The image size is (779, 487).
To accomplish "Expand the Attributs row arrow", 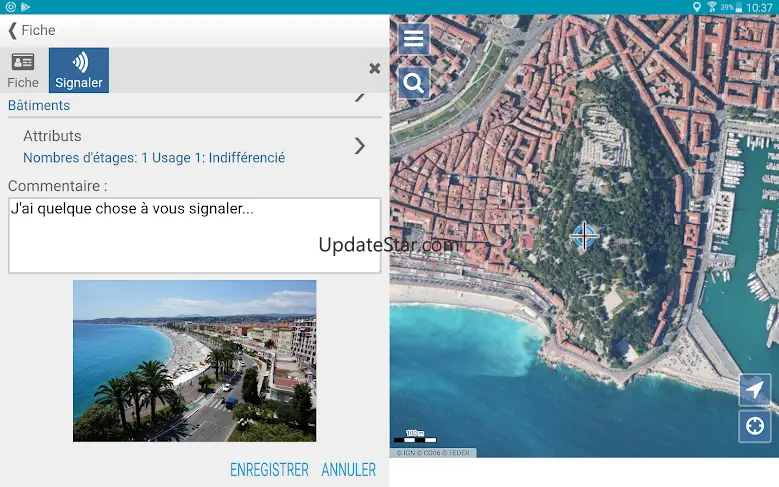I will point(360,146).
